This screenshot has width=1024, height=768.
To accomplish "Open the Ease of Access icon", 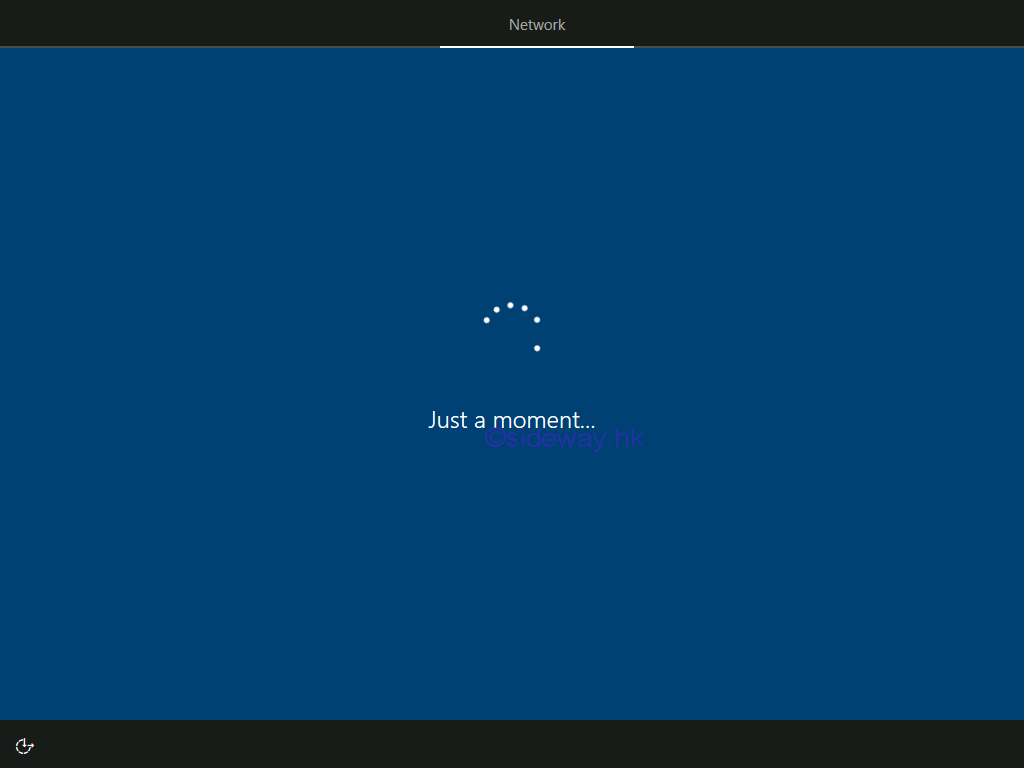I will coord(25,745).
